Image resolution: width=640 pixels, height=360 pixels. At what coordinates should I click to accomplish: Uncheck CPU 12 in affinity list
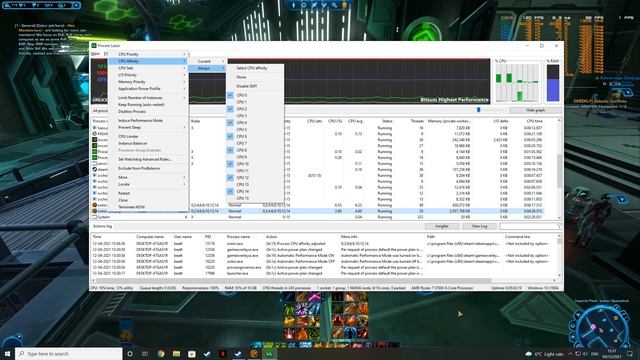(x=230, y=178)
